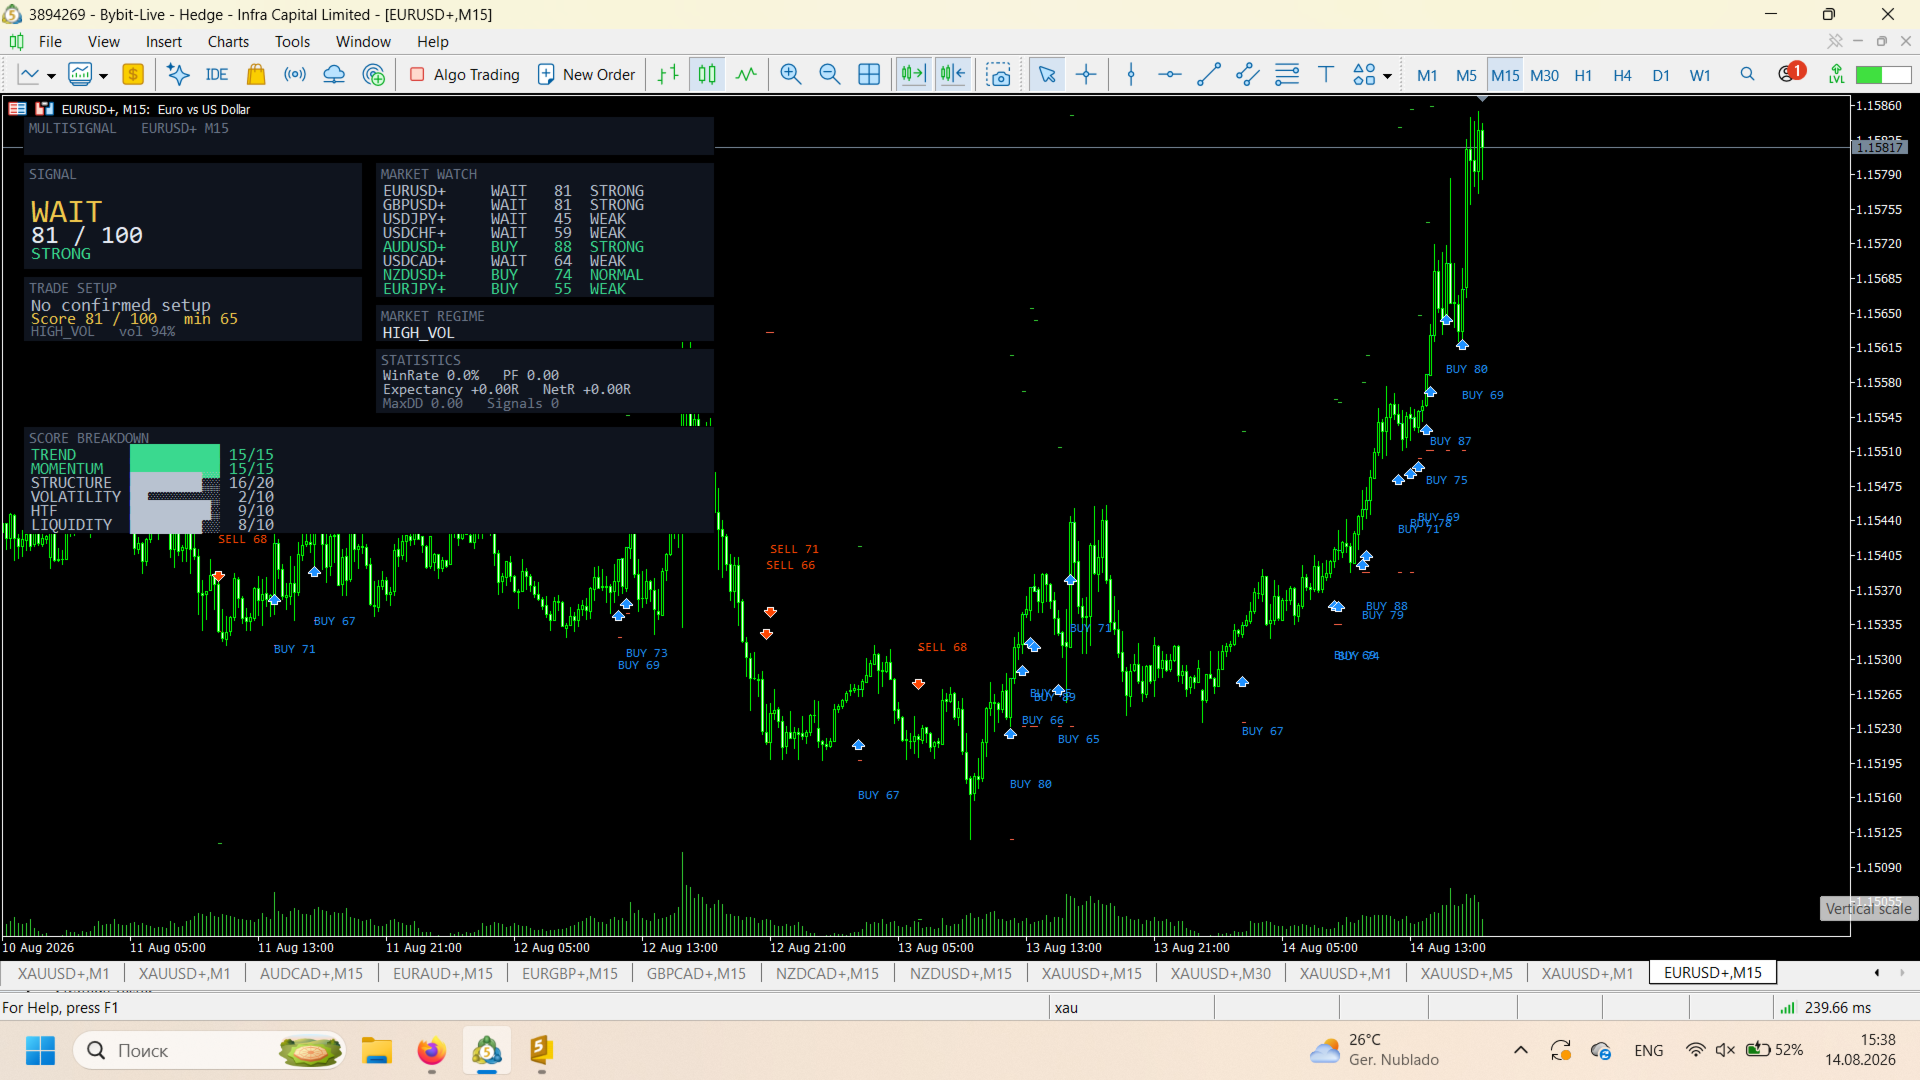The image size is (1920, 1080).
Task: Switch to the NZDUSD+,M15 chart tab
Action: click(960, 973)
